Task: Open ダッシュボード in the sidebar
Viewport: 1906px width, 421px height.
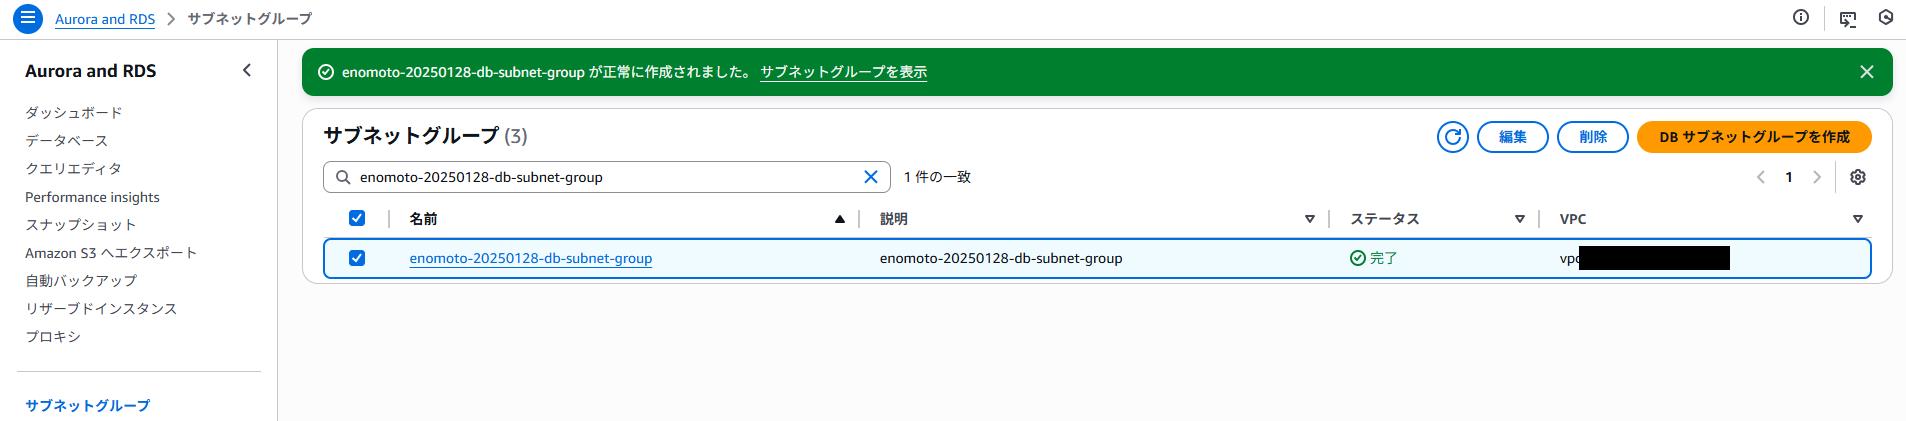Action: pos(74,113)
